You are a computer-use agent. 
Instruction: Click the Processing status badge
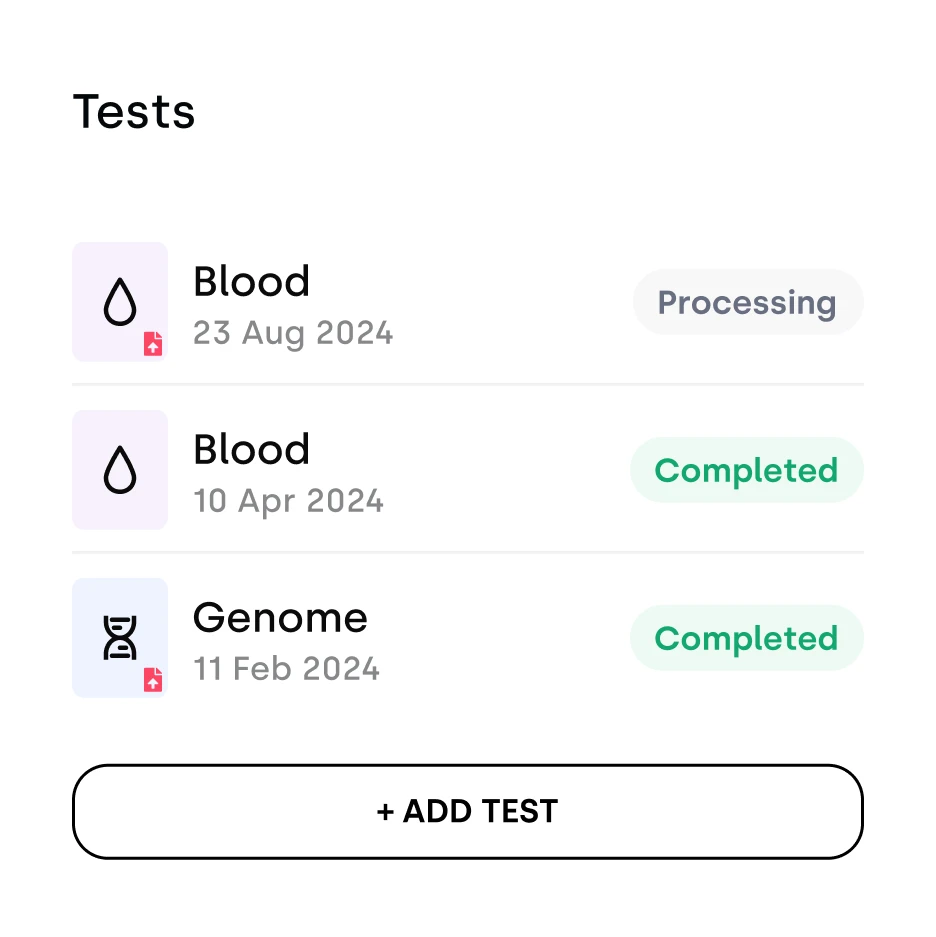[x=747, y=302]
